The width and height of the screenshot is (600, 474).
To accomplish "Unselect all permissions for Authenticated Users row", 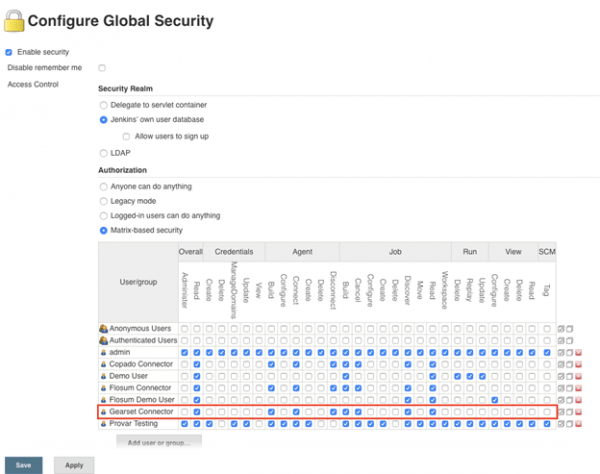I will click(569, 340).
